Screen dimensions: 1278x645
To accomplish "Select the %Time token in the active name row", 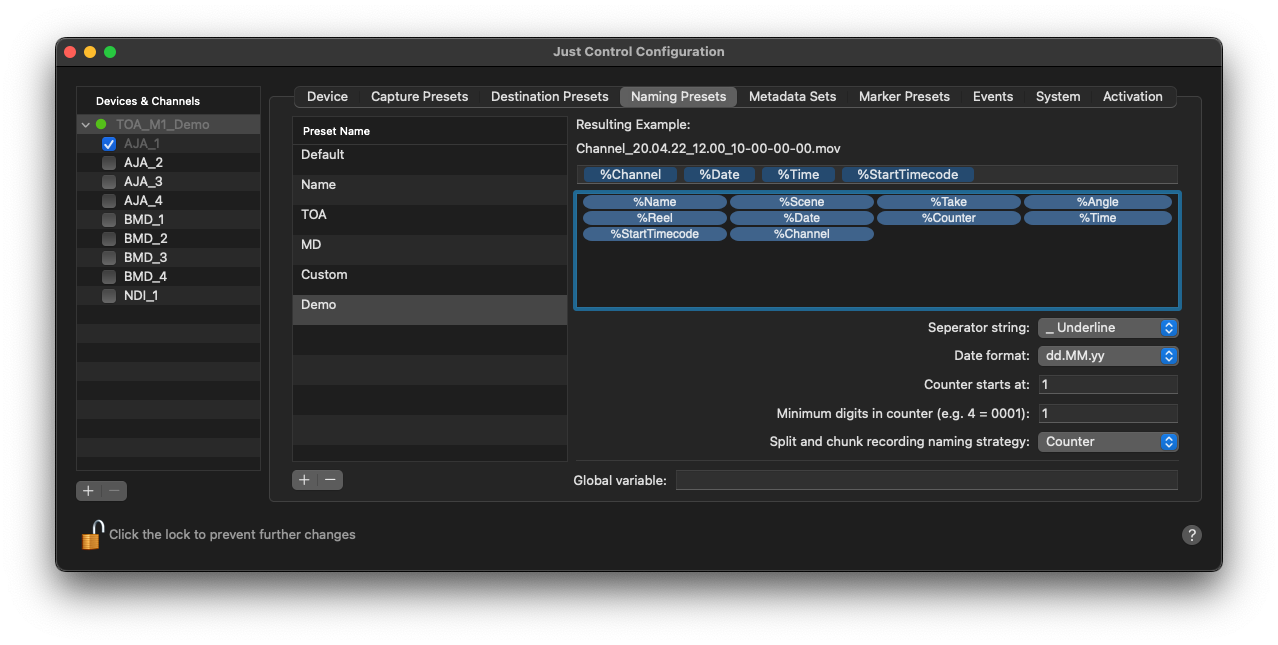I will click(798, 175).
